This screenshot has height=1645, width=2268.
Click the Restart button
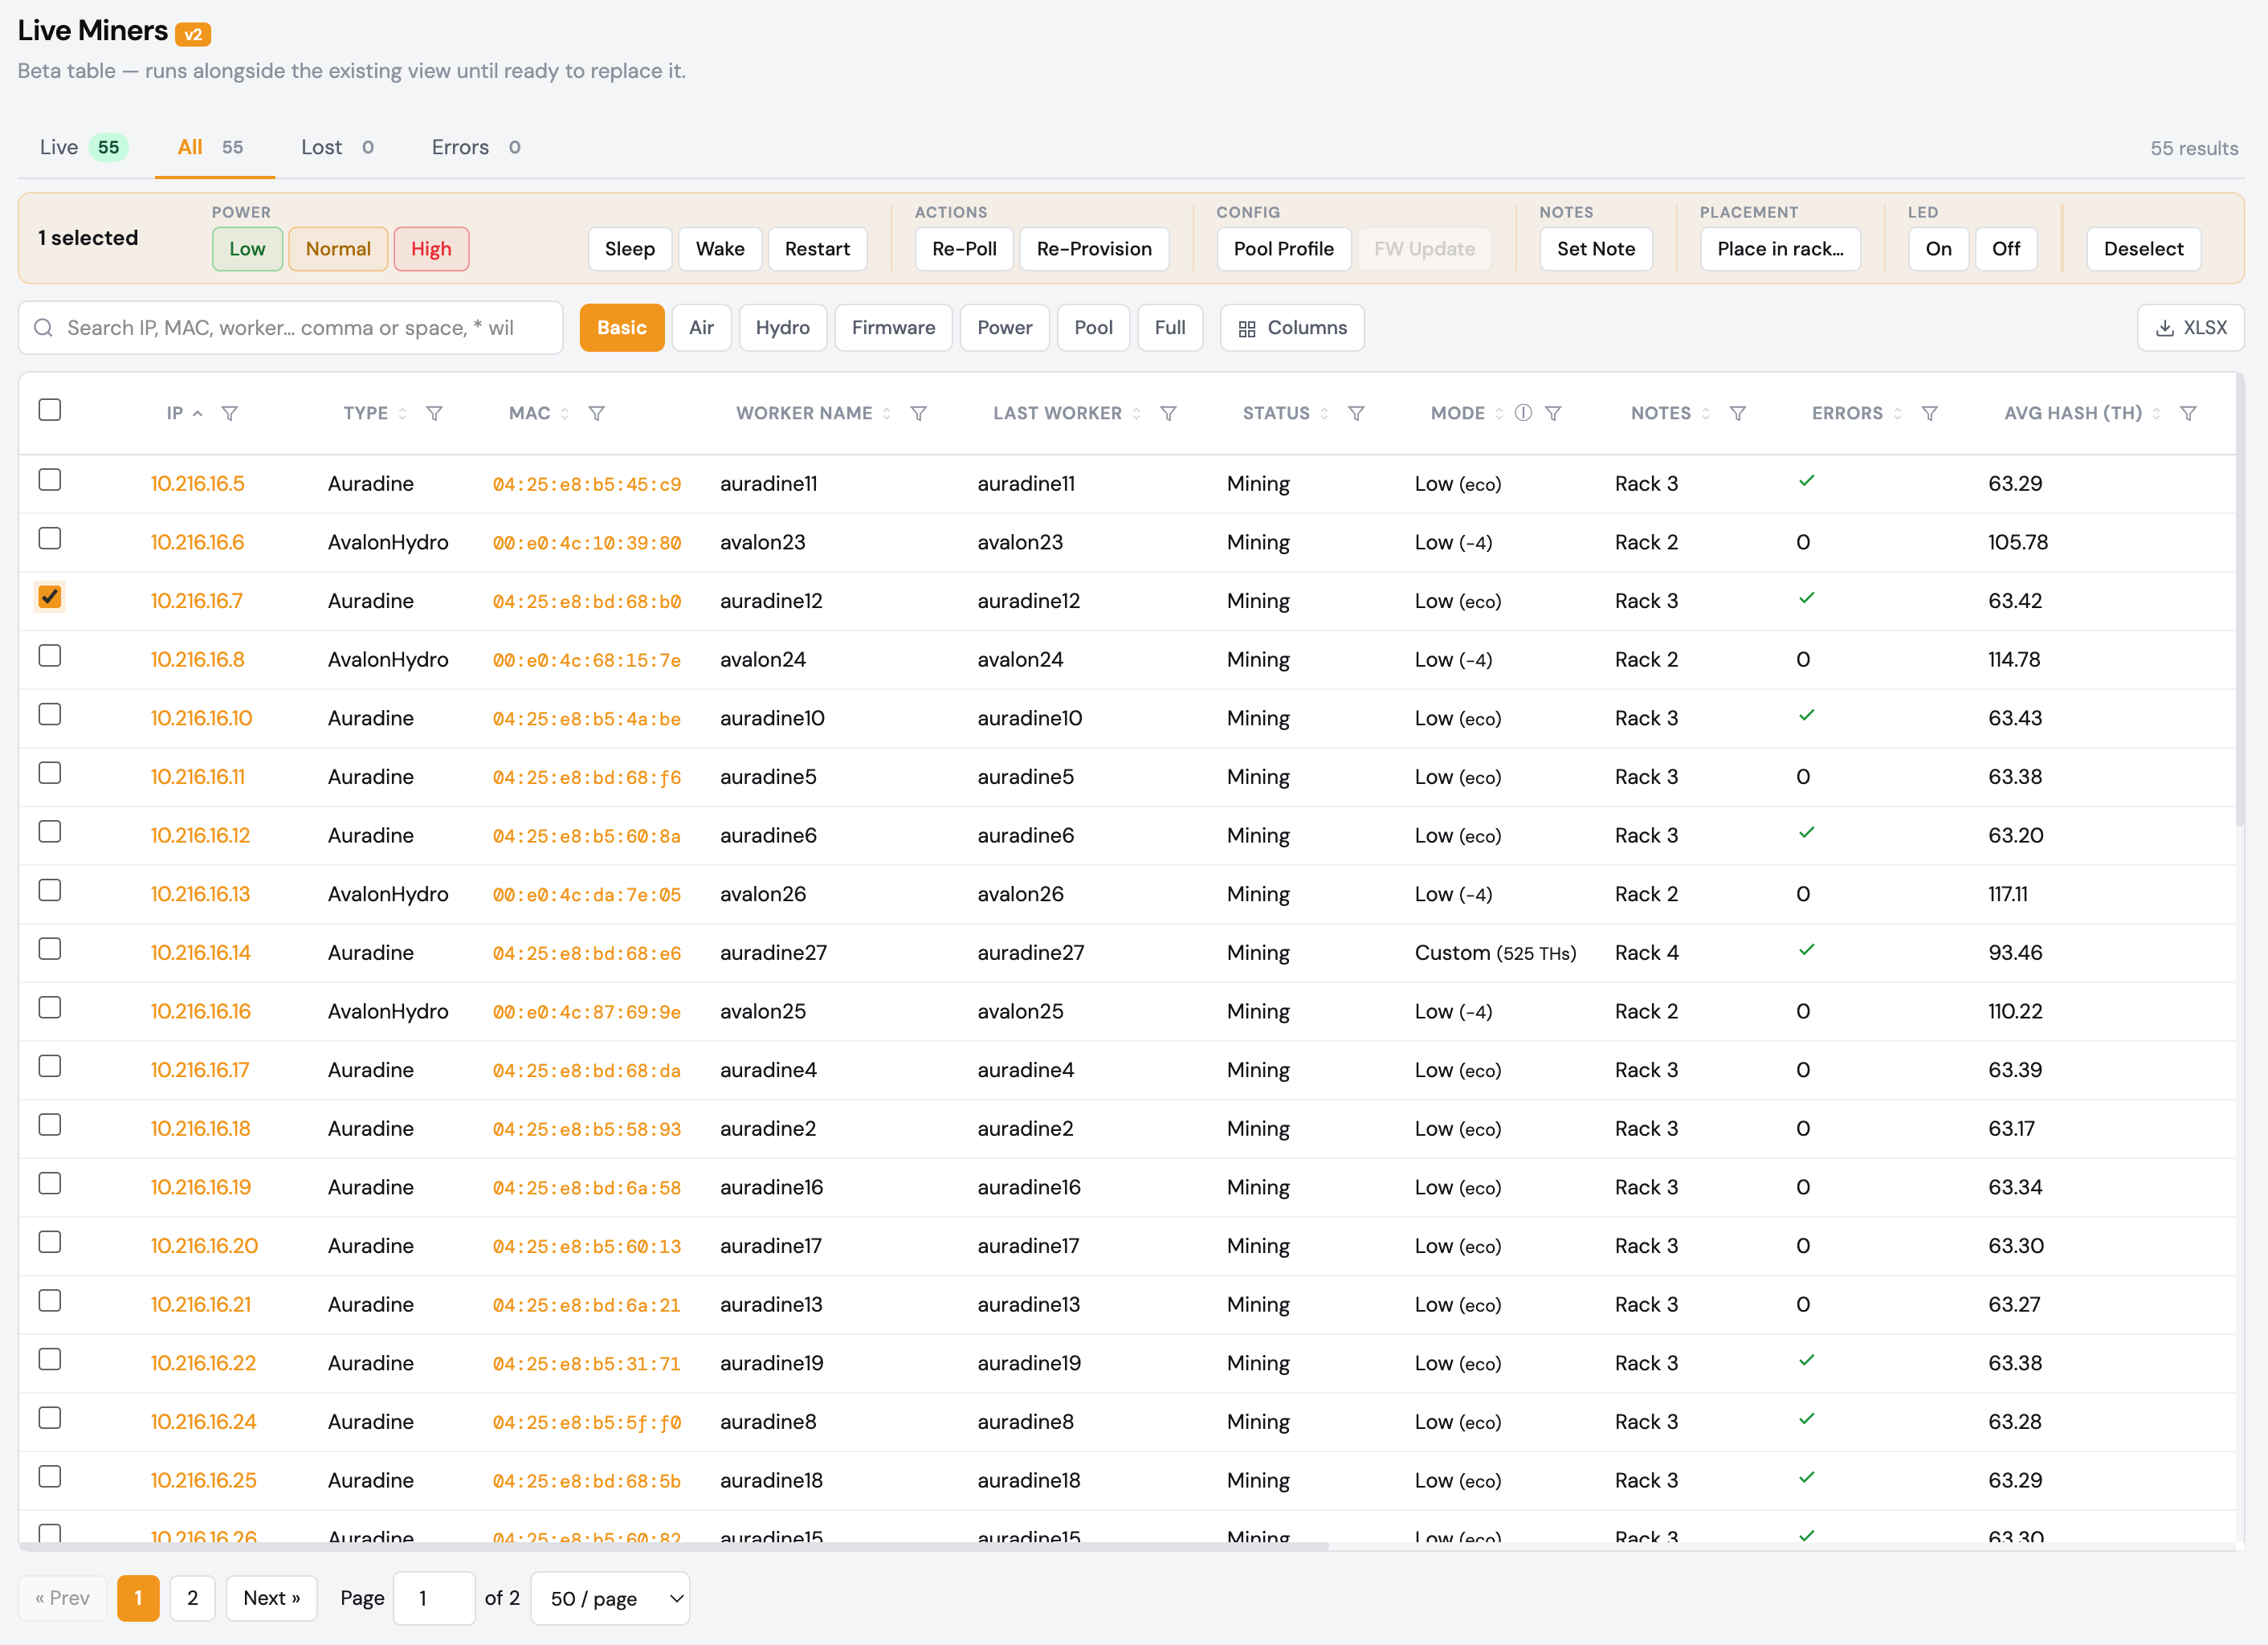[x=817, y=249]
